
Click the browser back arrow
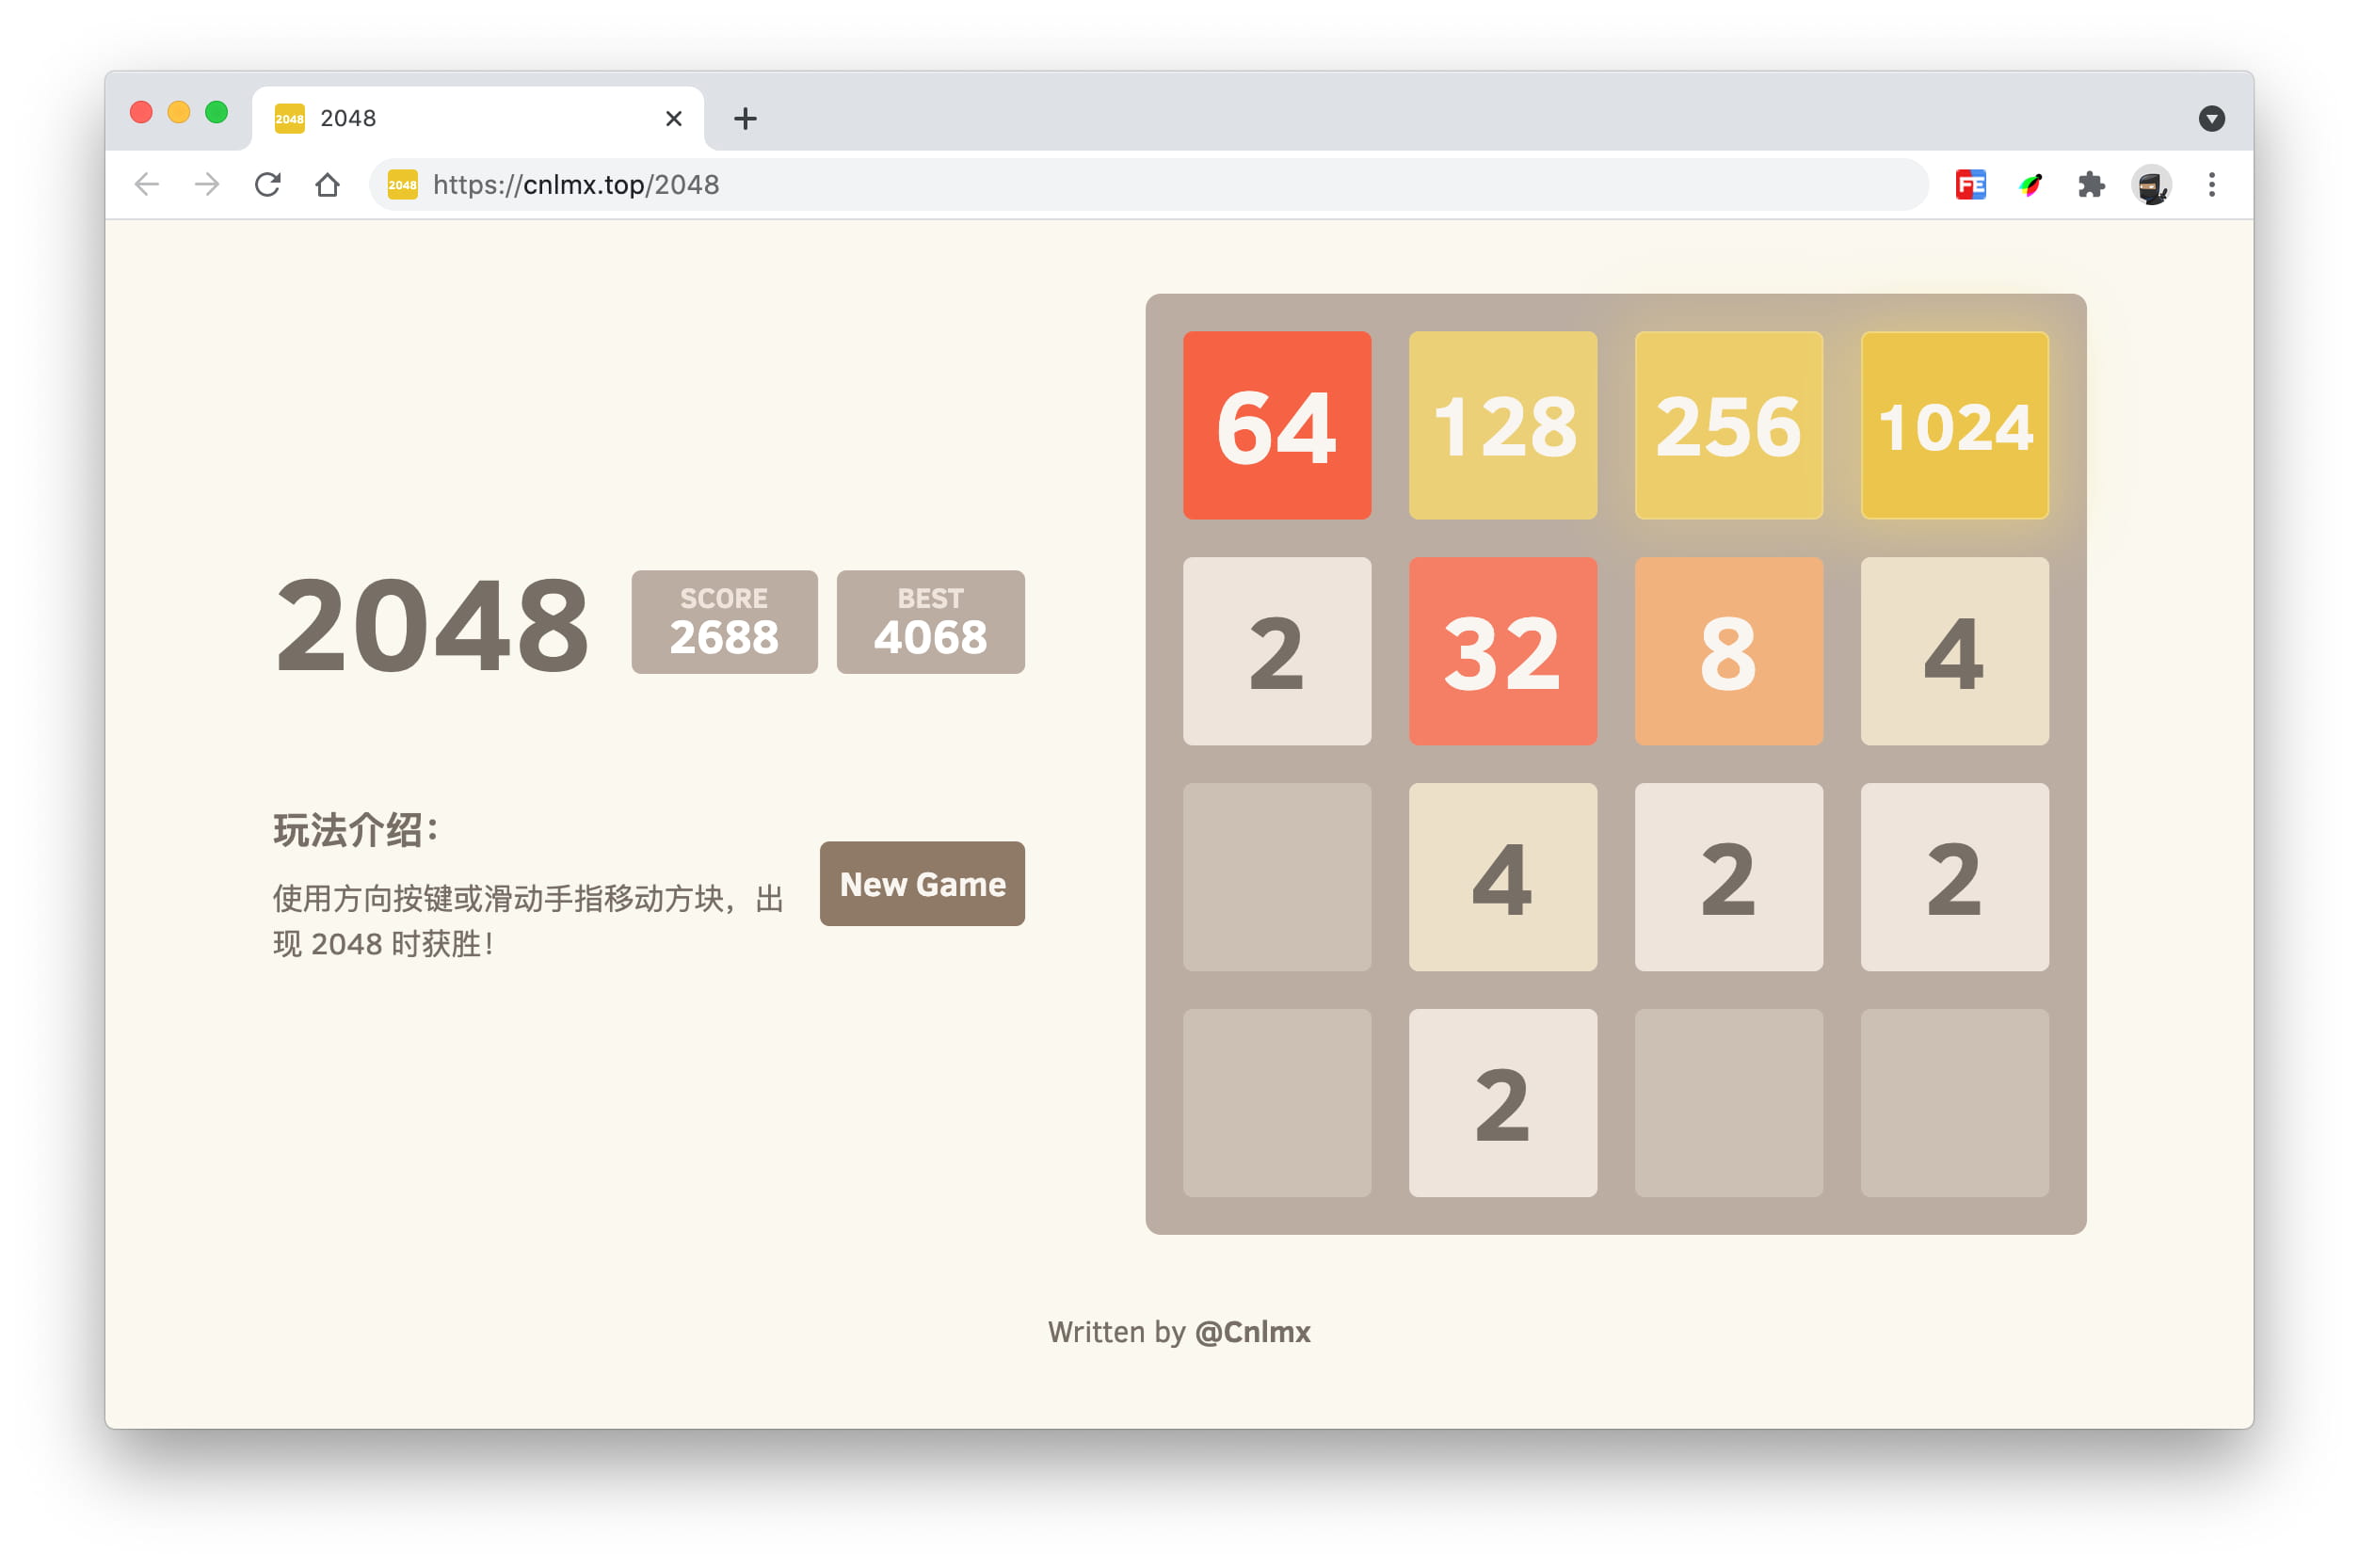[x=147, y=184]
